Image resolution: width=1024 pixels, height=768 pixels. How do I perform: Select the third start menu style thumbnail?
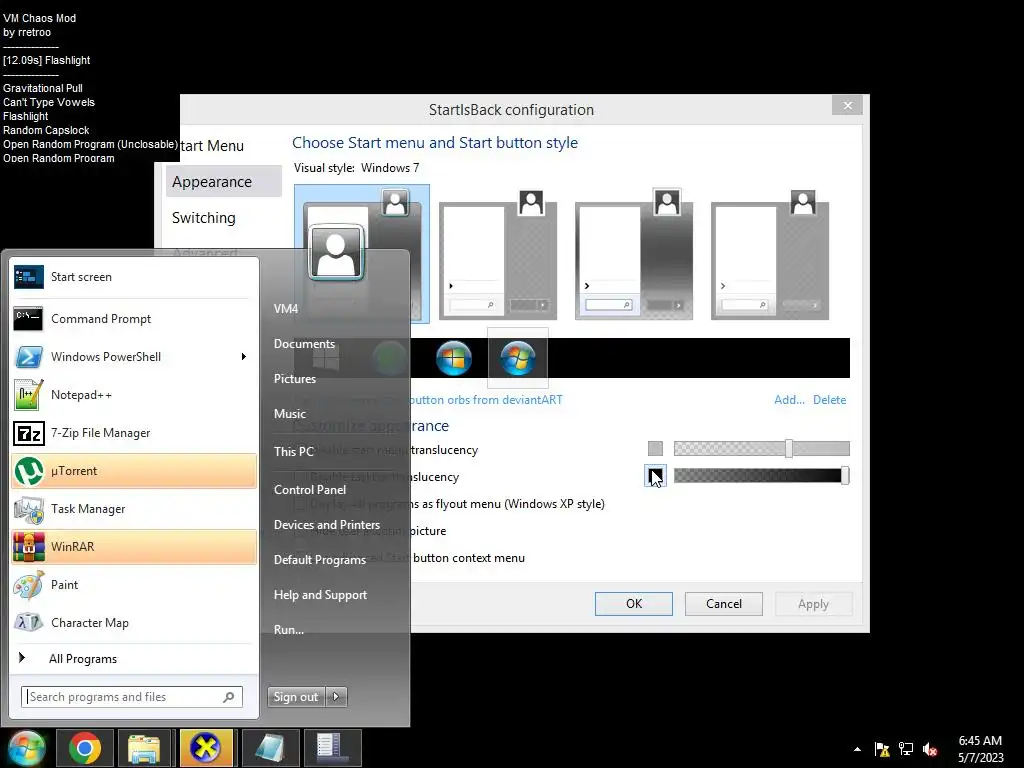tap(633, 255)
